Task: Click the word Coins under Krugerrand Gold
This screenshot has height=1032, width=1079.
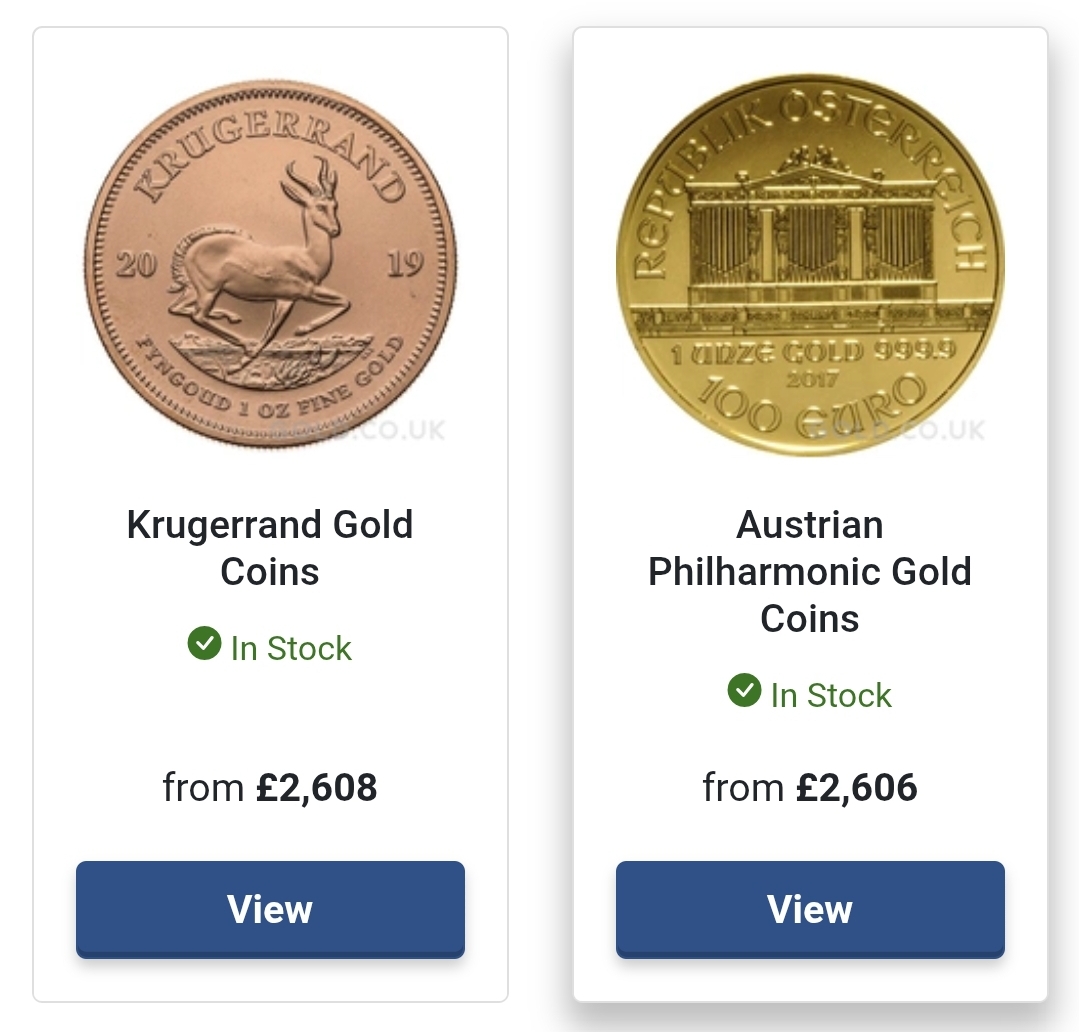Action: tap(270, 572)
